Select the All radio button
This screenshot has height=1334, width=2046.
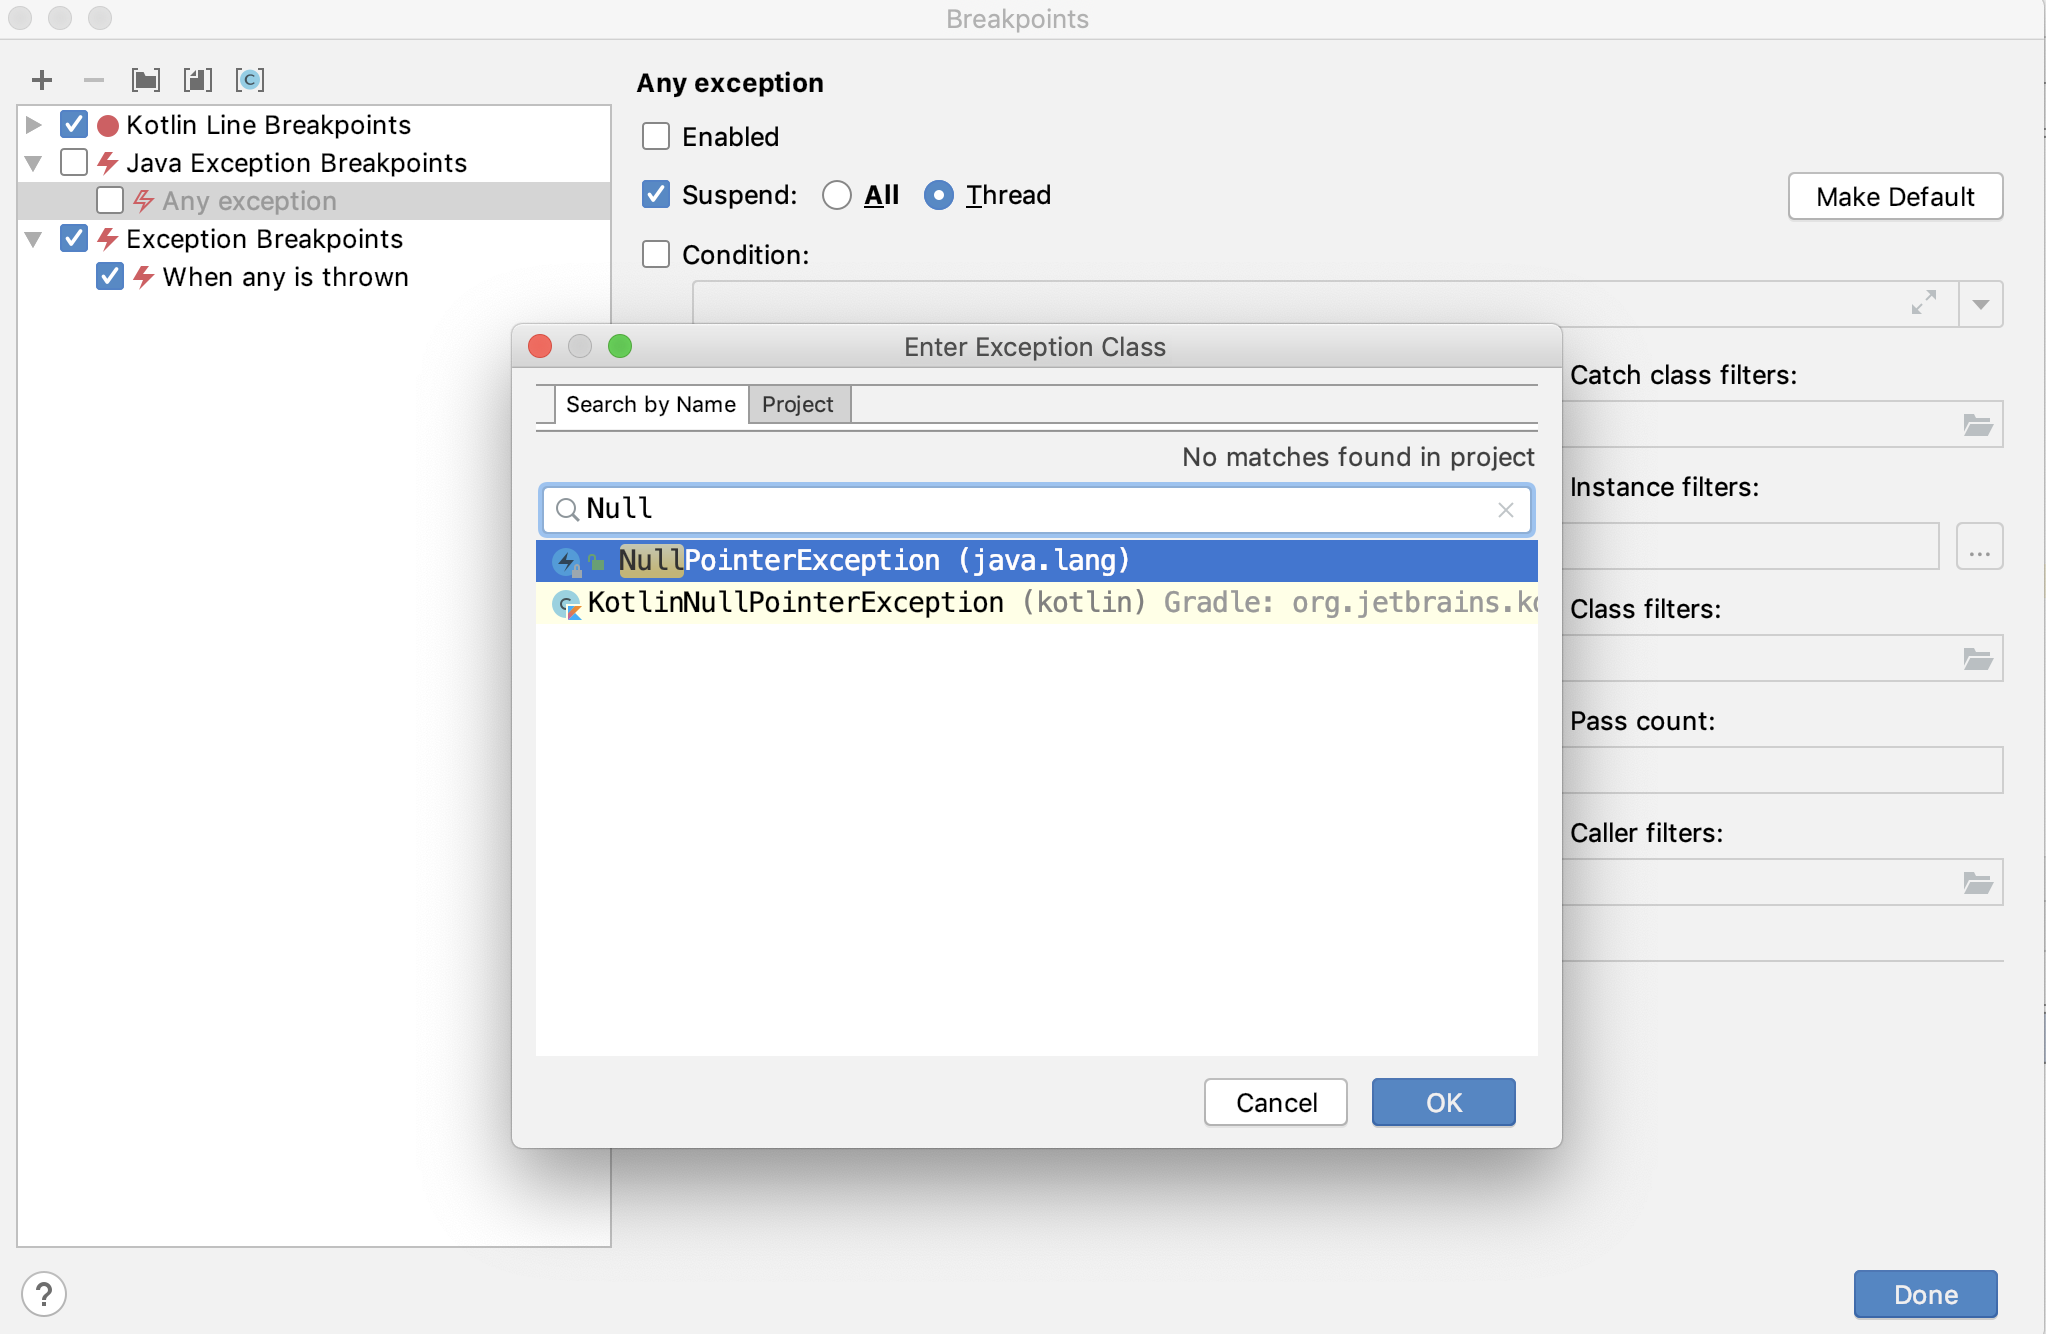point(840,195)
